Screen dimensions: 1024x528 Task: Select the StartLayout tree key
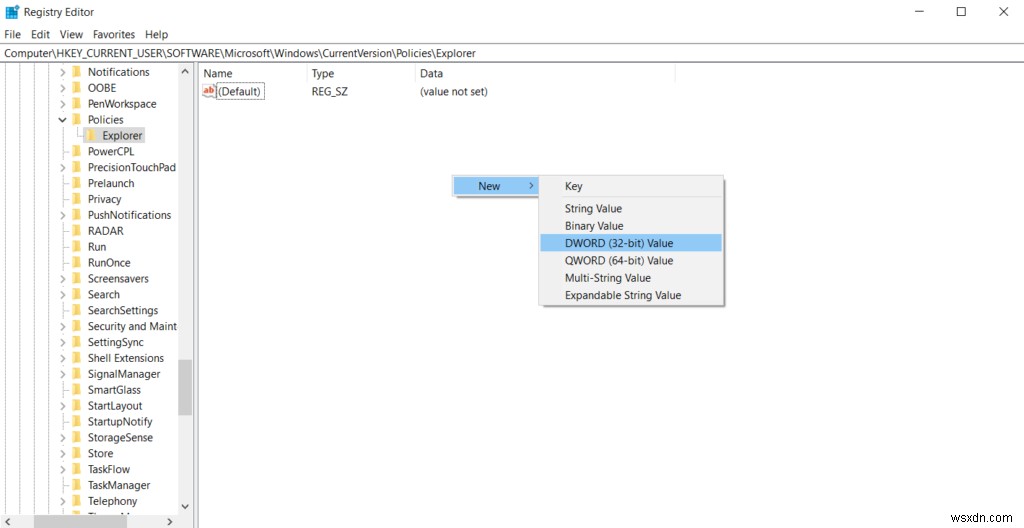tap(115, 406)
